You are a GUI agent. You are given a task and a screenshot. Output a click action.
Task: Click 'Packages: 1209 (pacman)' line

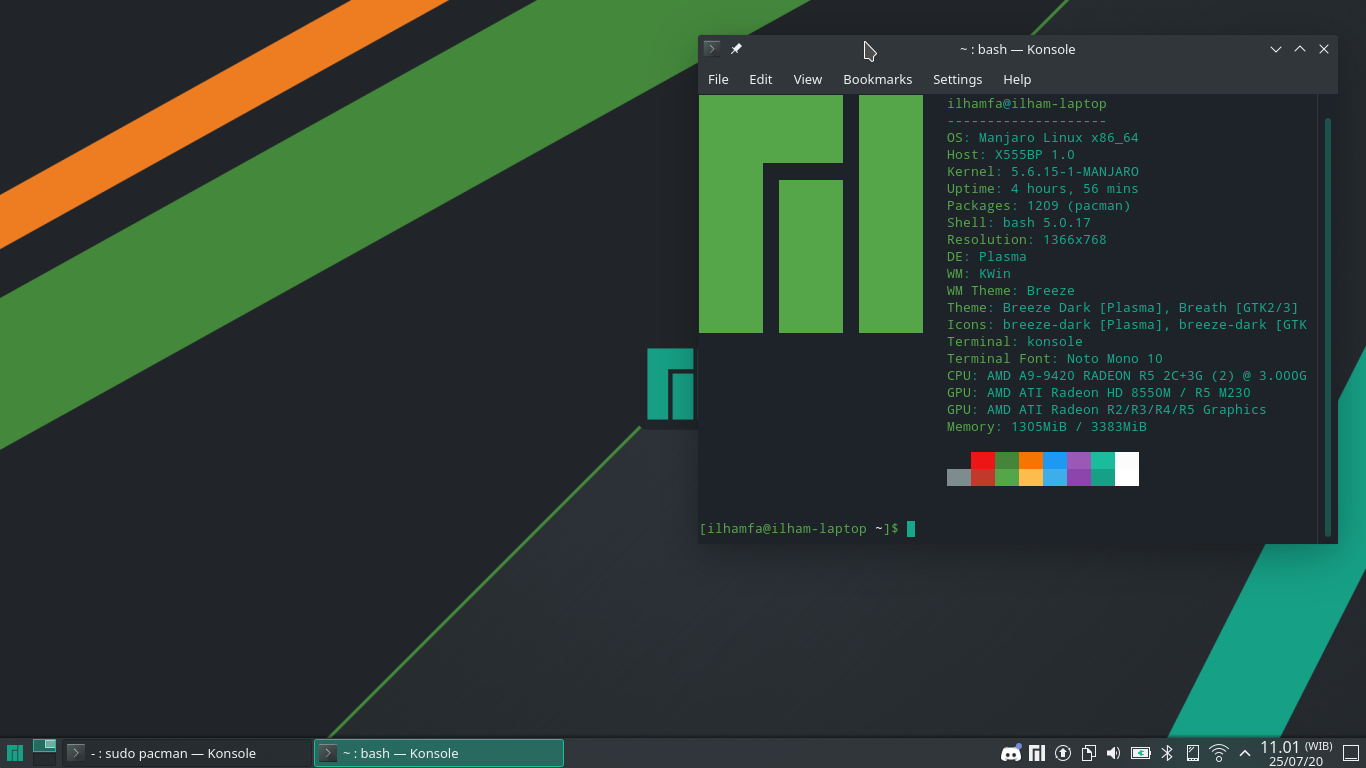point(1039,205)
